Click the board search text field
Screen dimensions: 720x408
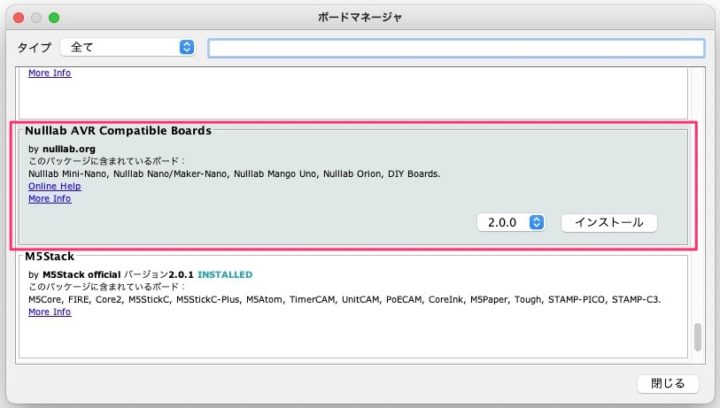[455, 48]
